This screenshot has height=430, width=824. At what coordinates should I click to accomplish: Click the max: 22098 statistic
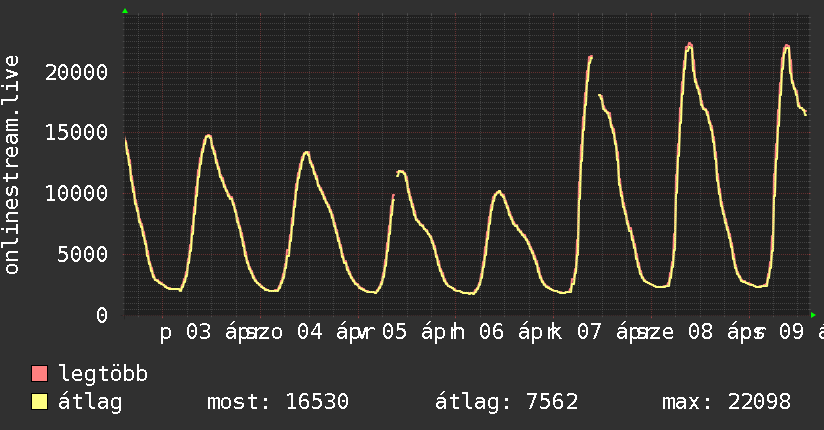point(726,402)
